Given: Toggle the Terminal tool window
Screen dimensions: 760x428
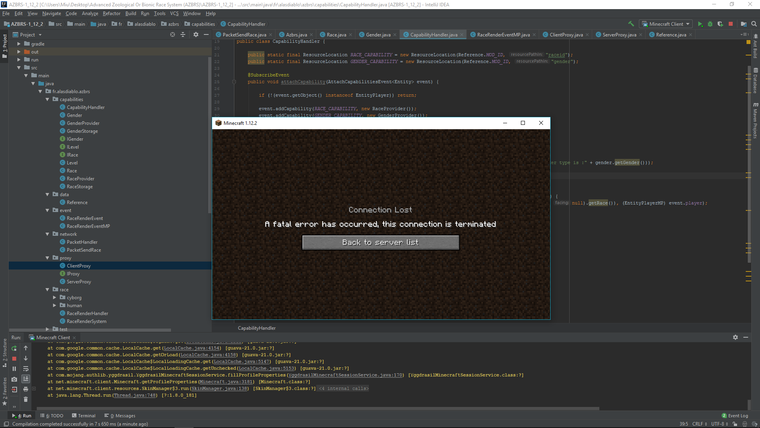Looking at the screenshot, I should point(85,416).
